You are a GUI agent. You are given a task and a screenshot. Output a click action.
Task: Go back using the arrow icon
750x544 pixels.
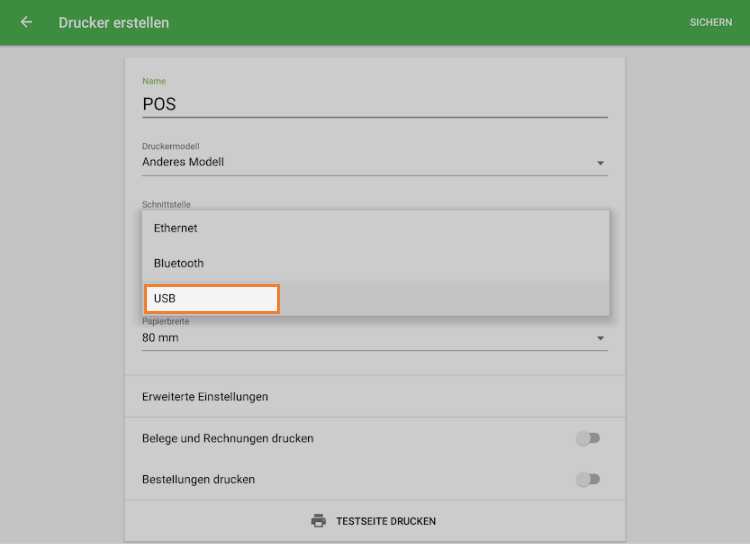point(26,22)
